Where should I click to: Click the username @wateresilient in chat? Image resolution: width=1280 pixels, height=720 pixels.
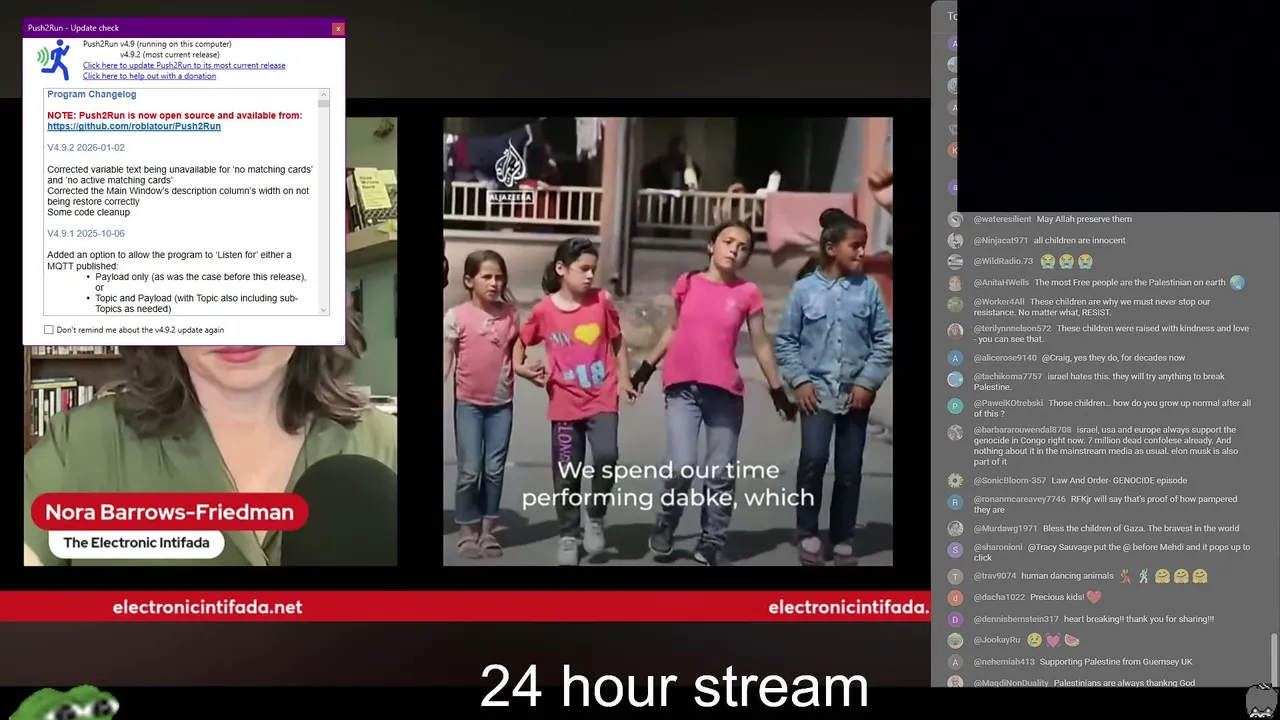pos(1002,220)
